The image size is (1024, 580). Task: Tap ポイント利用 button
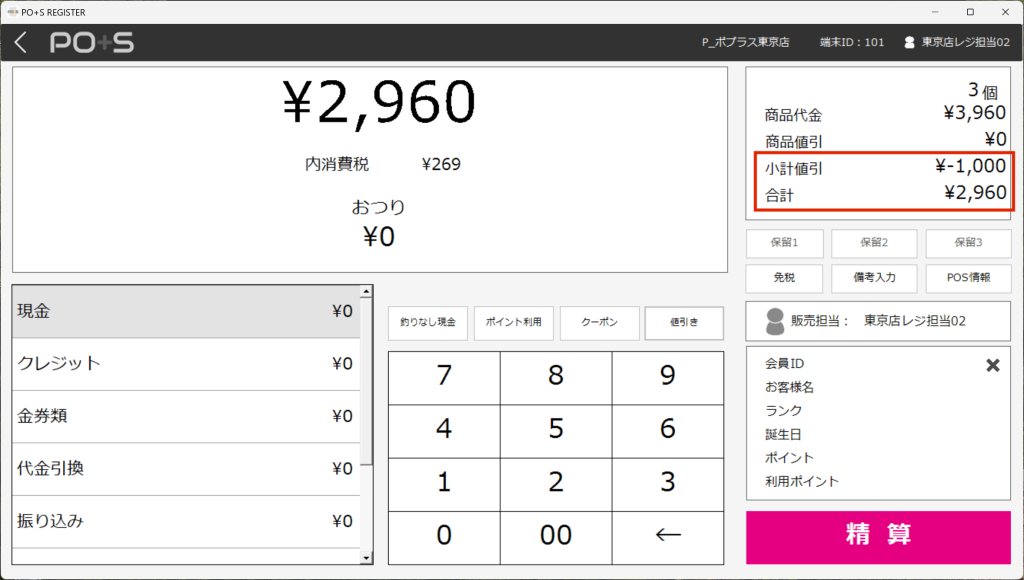click(513, 323)
